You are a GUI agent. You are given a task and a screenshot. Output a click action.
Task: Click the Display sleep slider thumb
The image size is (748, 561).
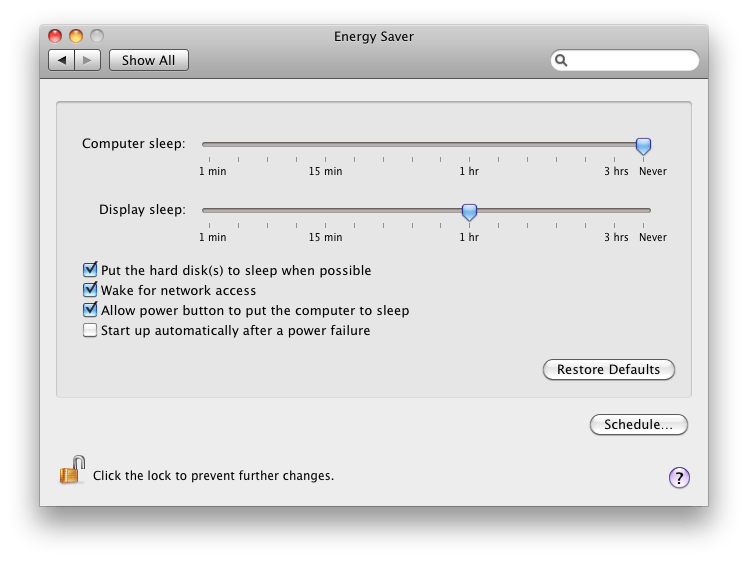click(469, 212)
